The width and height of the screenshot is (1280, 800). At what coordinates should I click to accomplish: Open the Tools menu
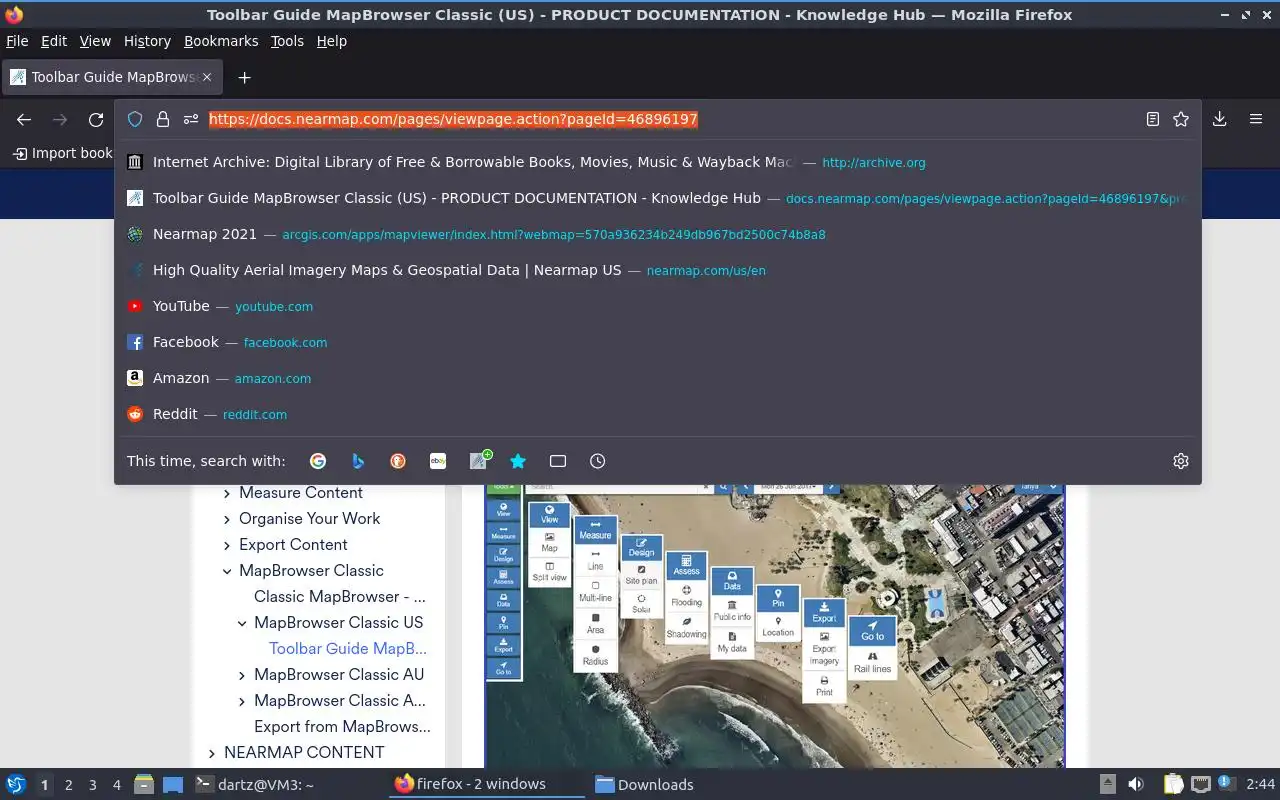coord(287,41)
